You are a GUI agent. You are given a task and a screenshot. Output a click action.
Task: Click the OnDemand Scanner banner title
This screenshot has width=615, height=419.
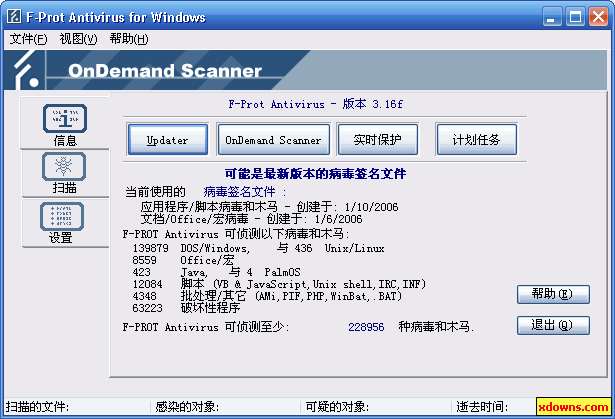165,71
